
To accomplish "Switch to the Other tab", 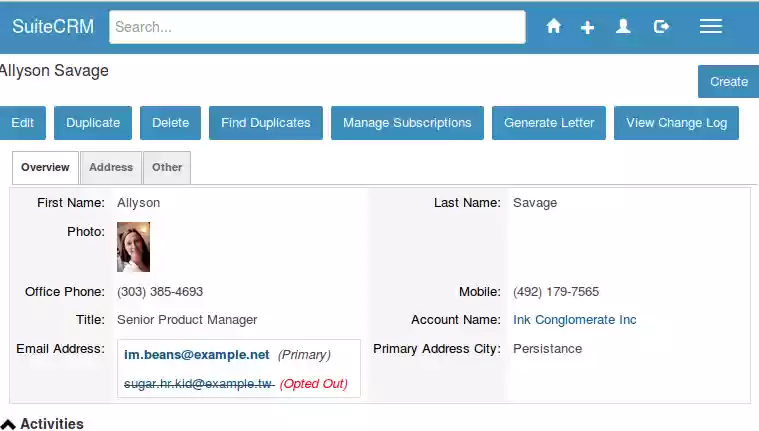I will 167,168.
